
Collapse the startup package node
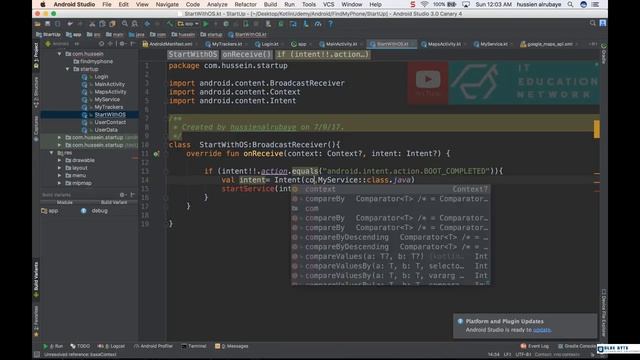pos(67,69)
